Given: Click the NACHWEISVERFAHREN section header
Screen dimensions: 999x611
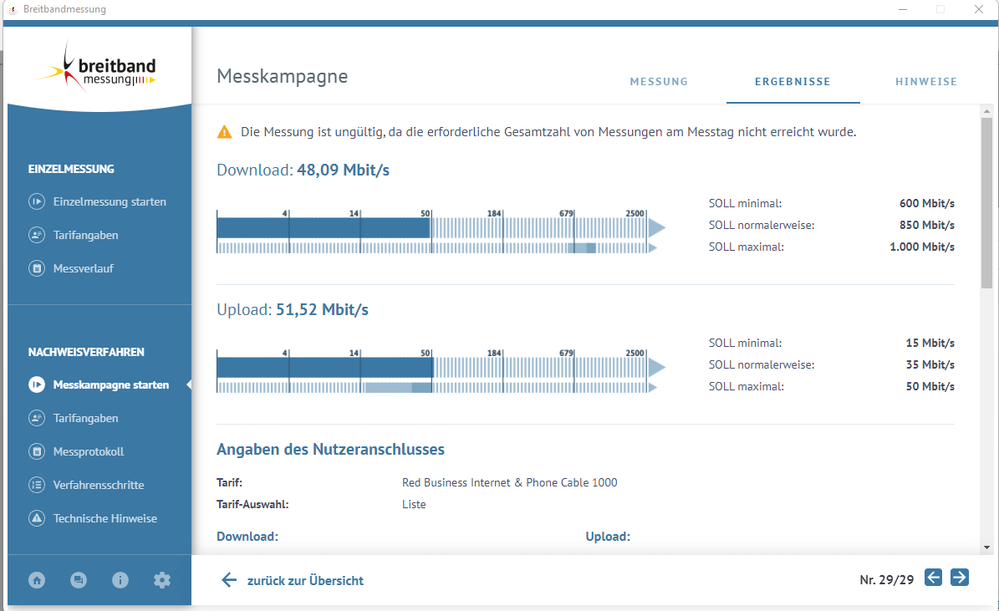Looking at the screenshot, I should click(86, 352).
